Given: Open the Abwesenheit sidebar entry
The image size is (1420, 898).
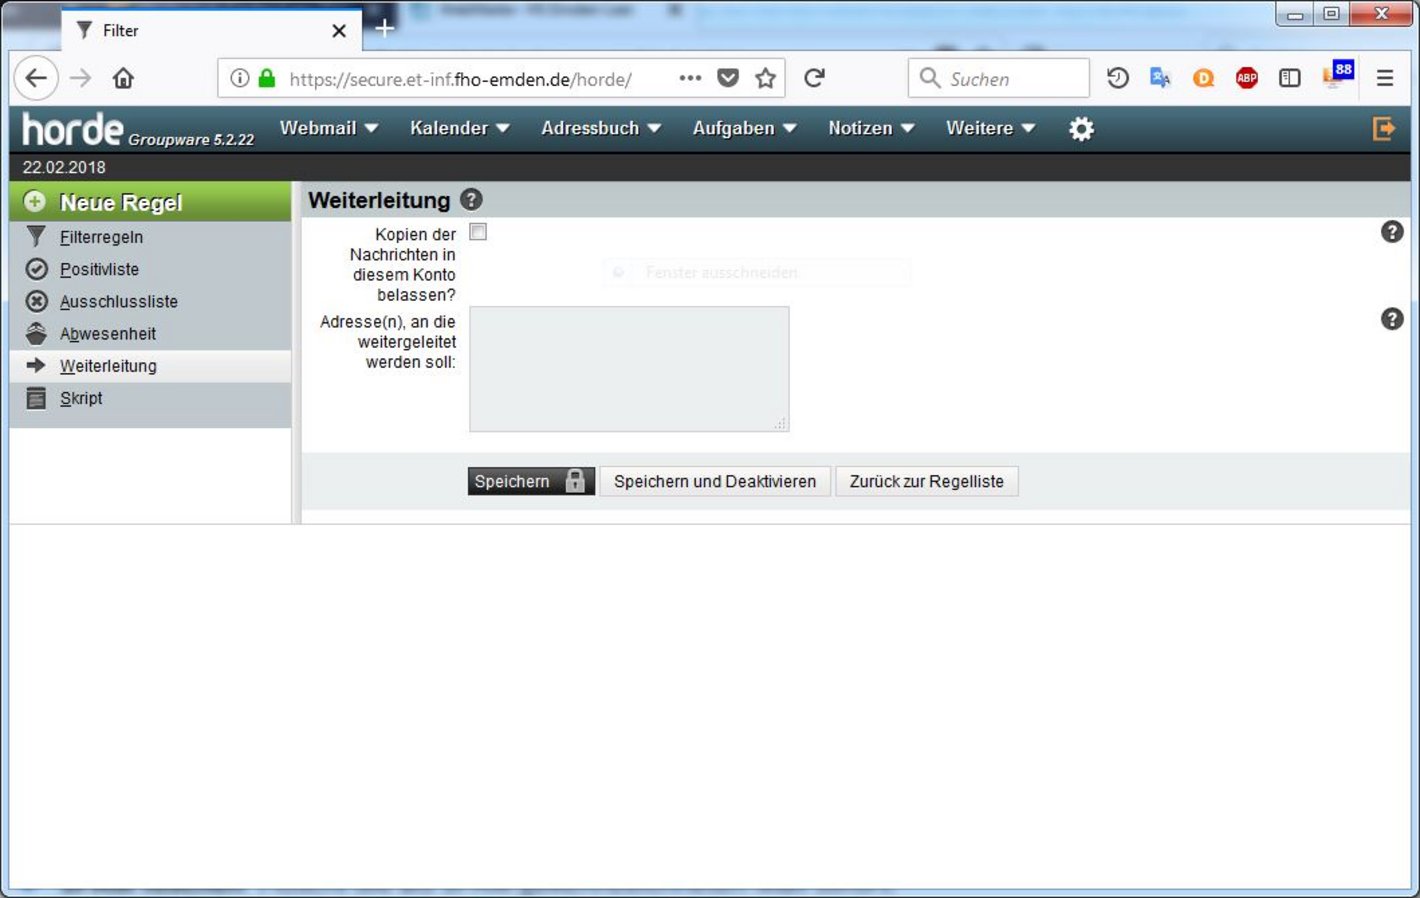Looking at the screenshot, I should (x=108, y=334).
